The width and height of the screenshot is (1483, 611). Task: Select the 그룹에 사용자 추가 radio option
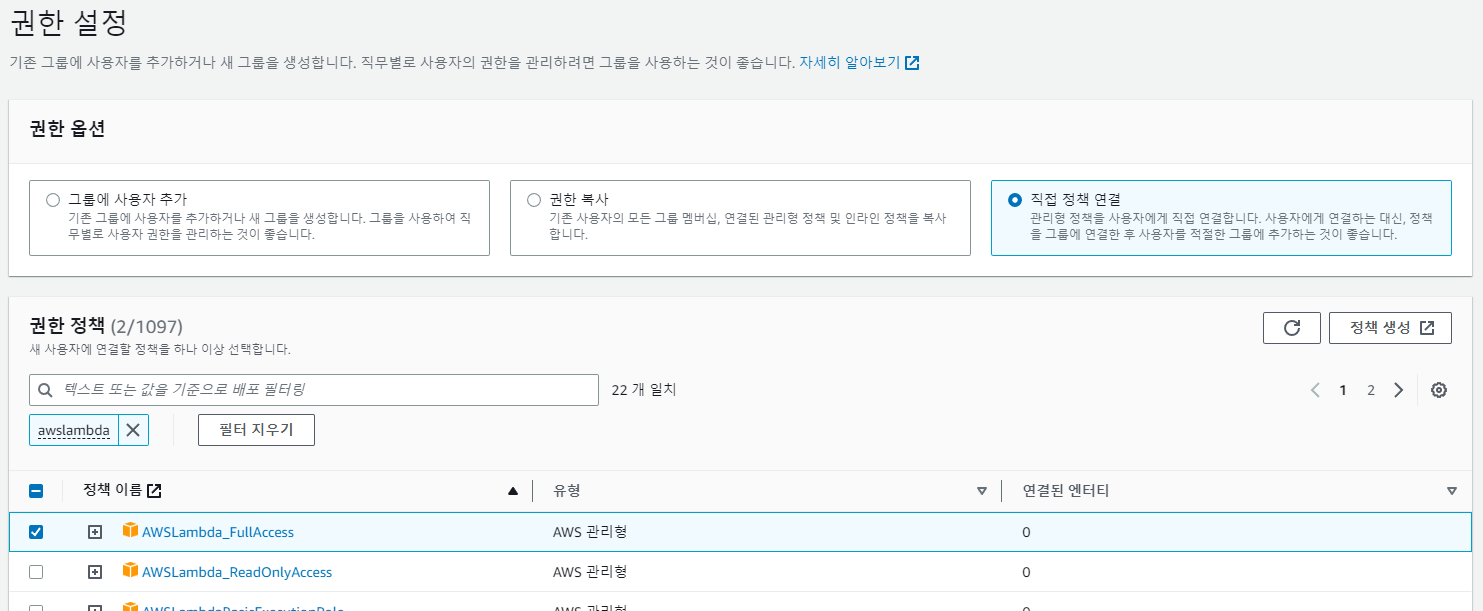[53, 200]
